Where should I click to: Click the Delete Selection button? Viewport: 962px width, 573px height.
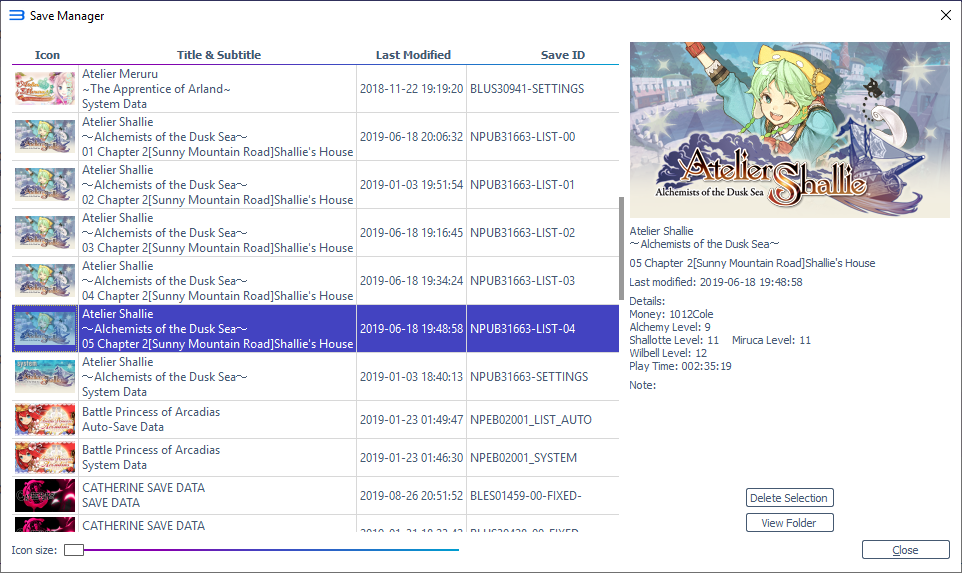(x=790, y=498)
